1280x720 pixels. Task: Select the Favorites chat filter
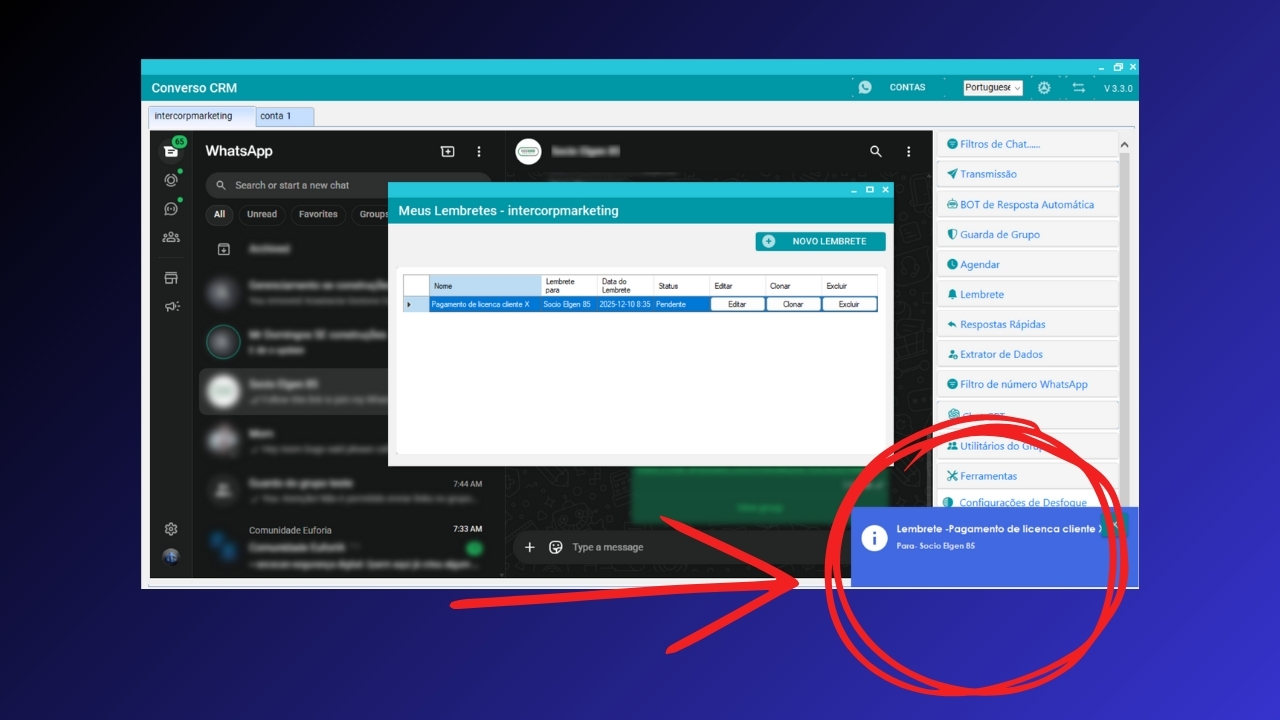pos(318,214)
